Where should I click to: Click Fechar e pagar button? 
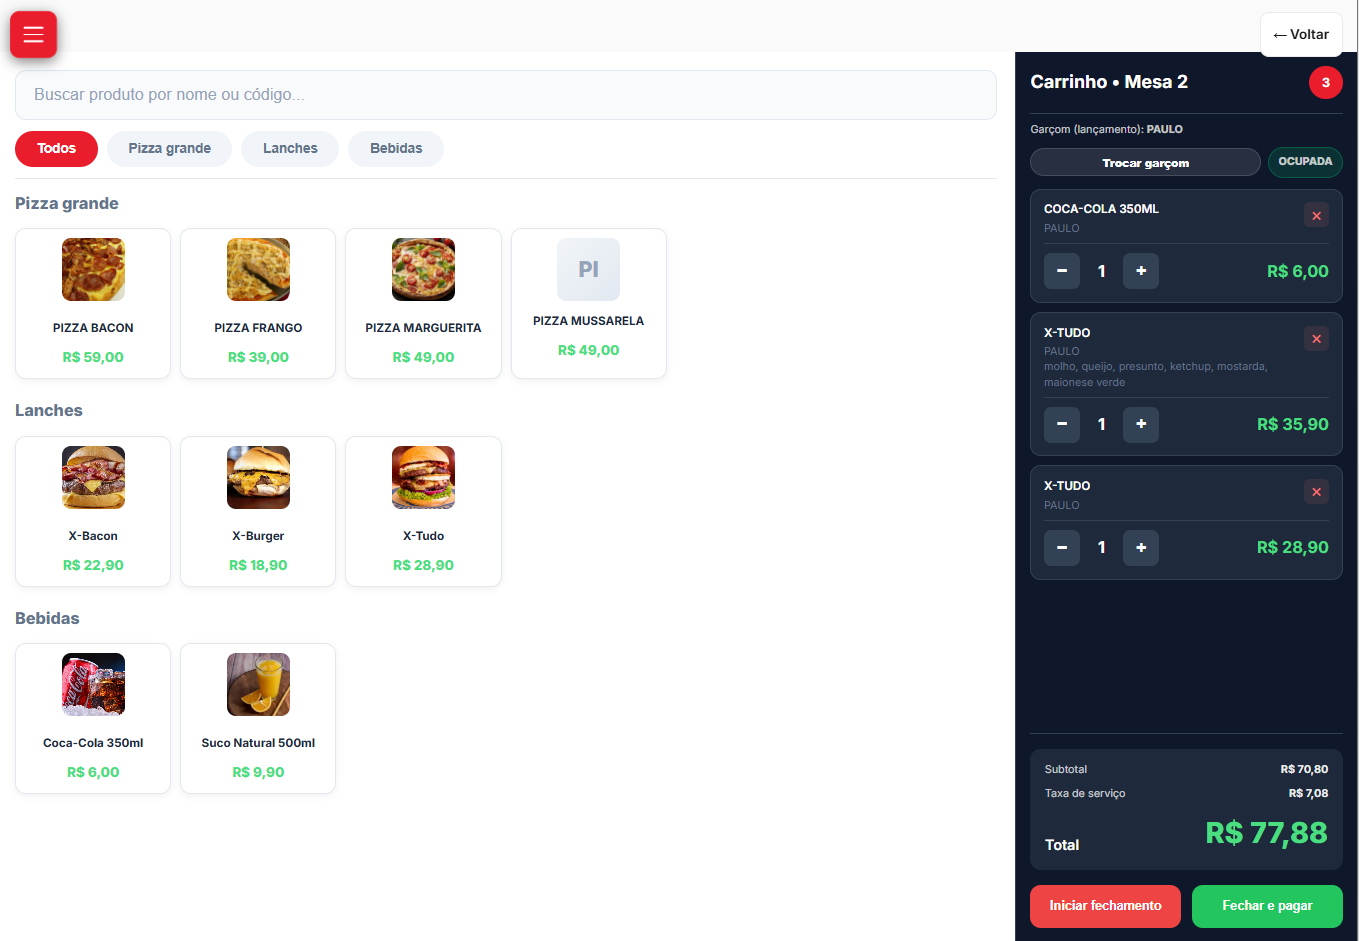tap(1266, 906)
